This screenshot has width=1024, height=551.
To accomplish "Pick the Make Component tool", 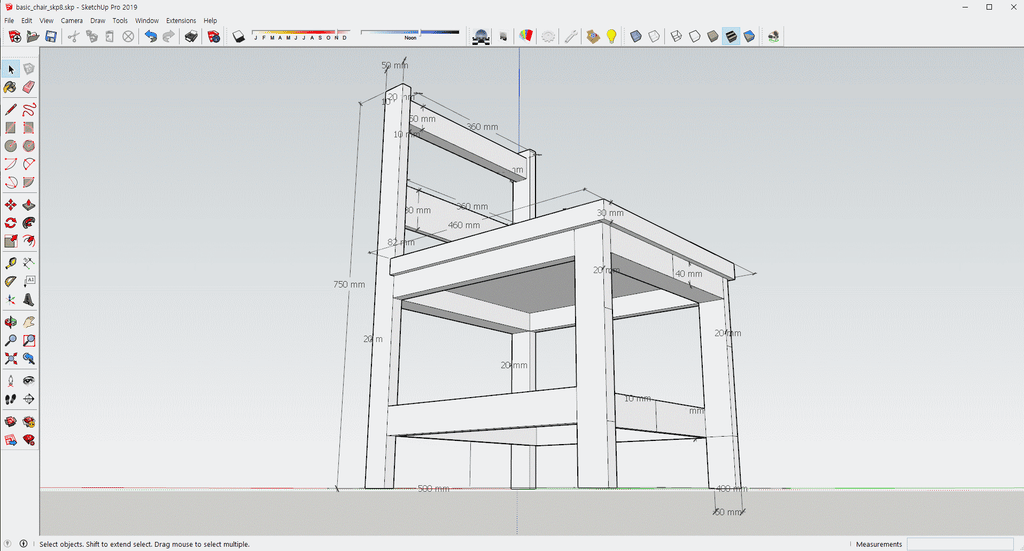I will (29, 69).
